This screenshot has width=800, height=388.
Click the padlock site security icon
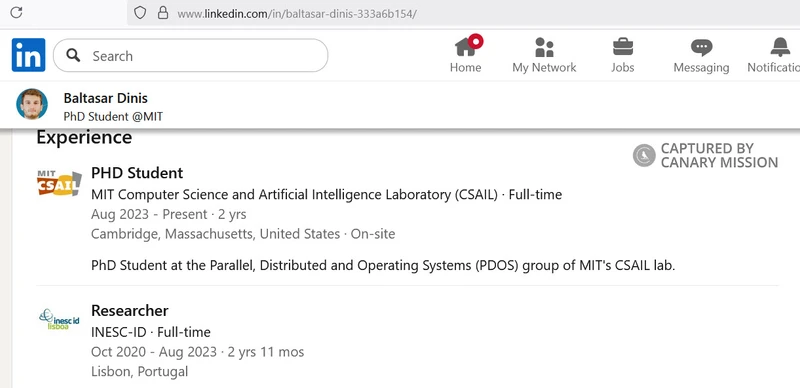click(163, 13)
